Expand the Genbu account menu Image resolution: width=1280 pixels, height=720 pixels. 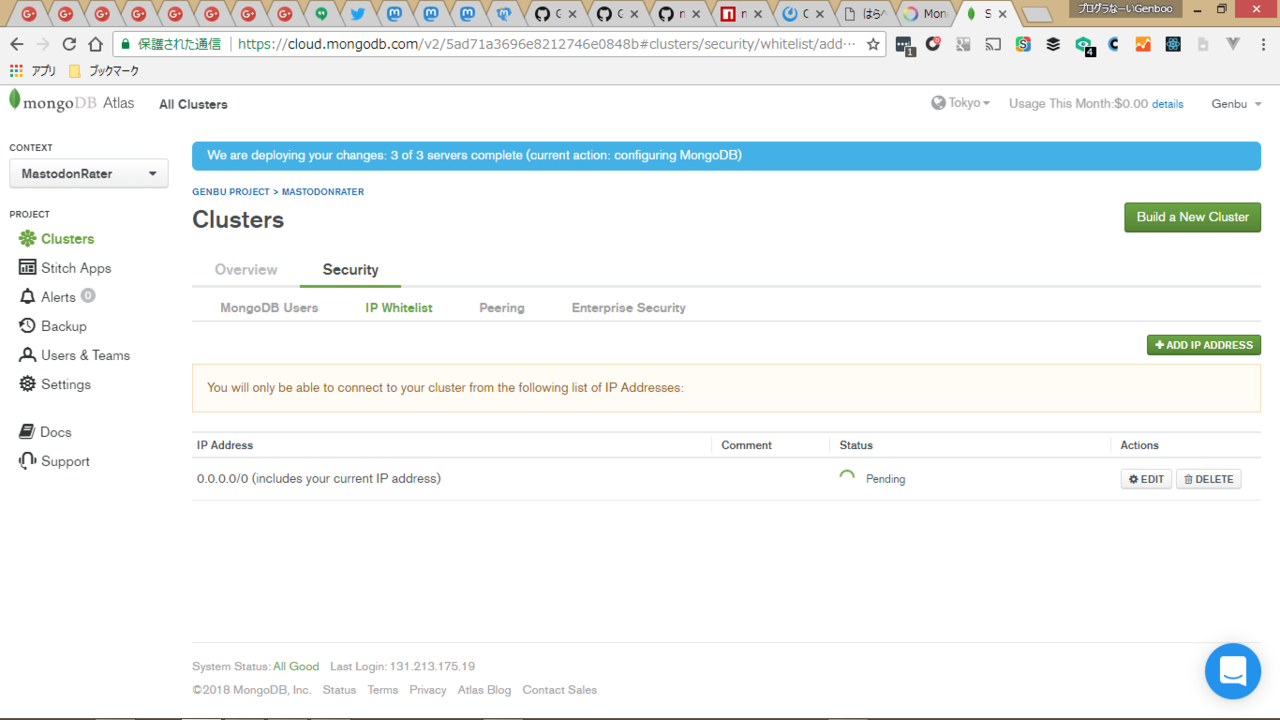click(x=1236, y=104)
